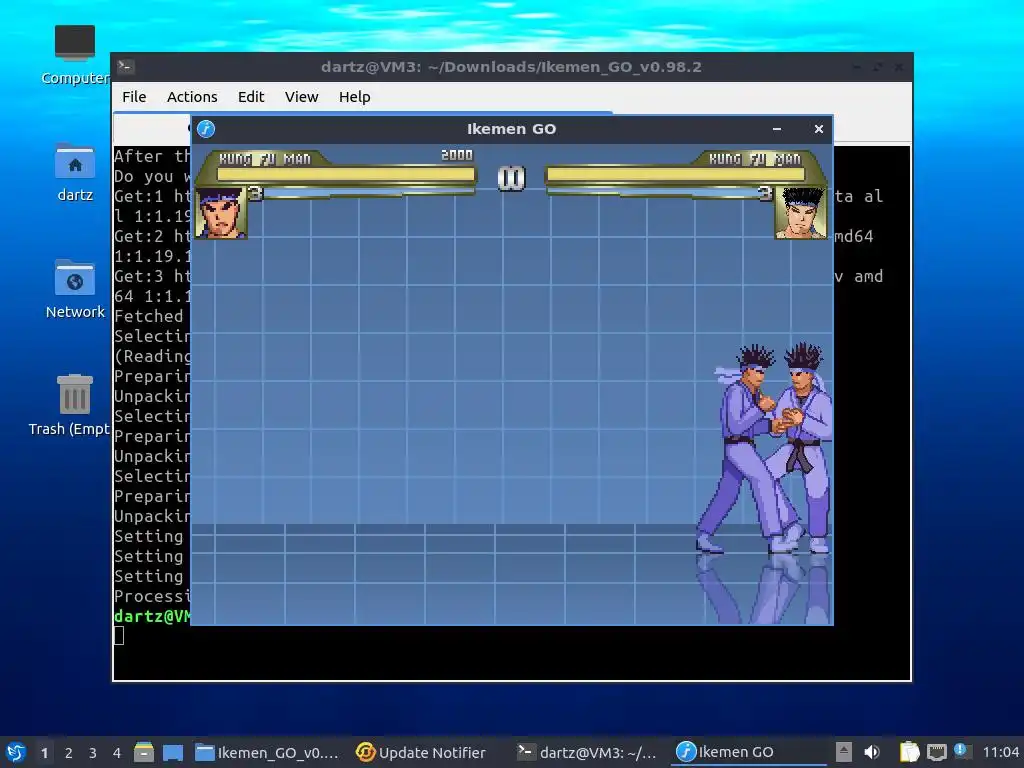Screen dimensions: 1024x768
Task: Click the show desktop icon in taskbar
Action: click(172, 752)
